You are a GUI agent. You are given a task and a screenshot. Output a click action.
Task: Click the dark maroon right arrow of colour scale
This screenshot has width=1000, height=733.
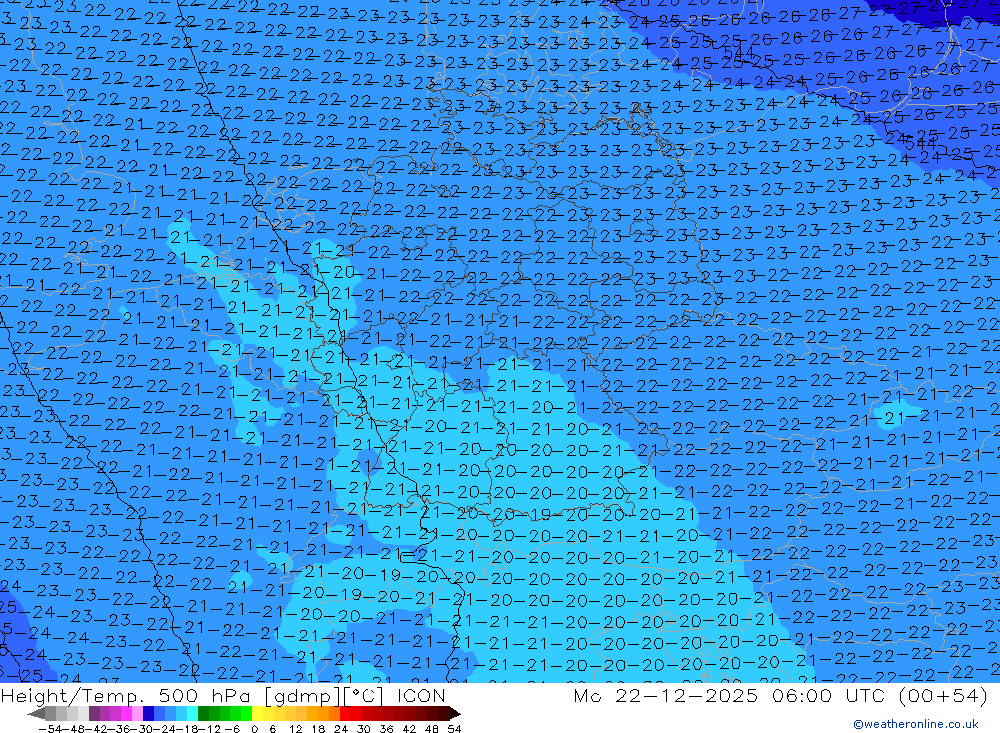[455, 714]
